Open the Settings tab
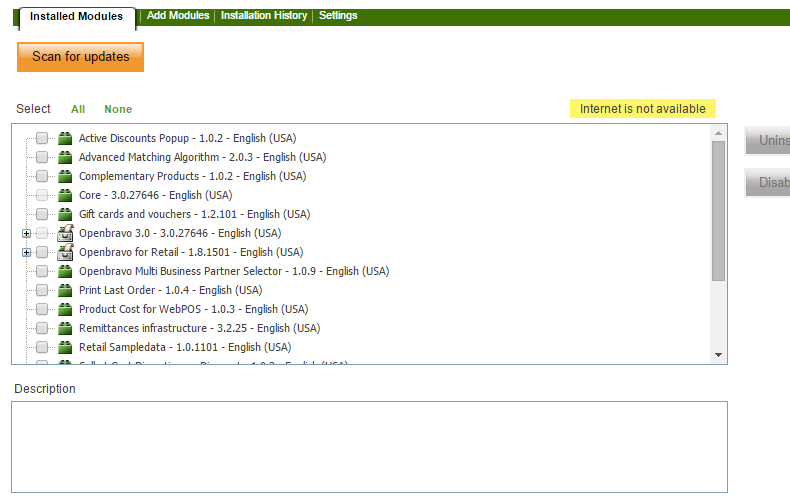The image size is (790, 503). [338, 16]
